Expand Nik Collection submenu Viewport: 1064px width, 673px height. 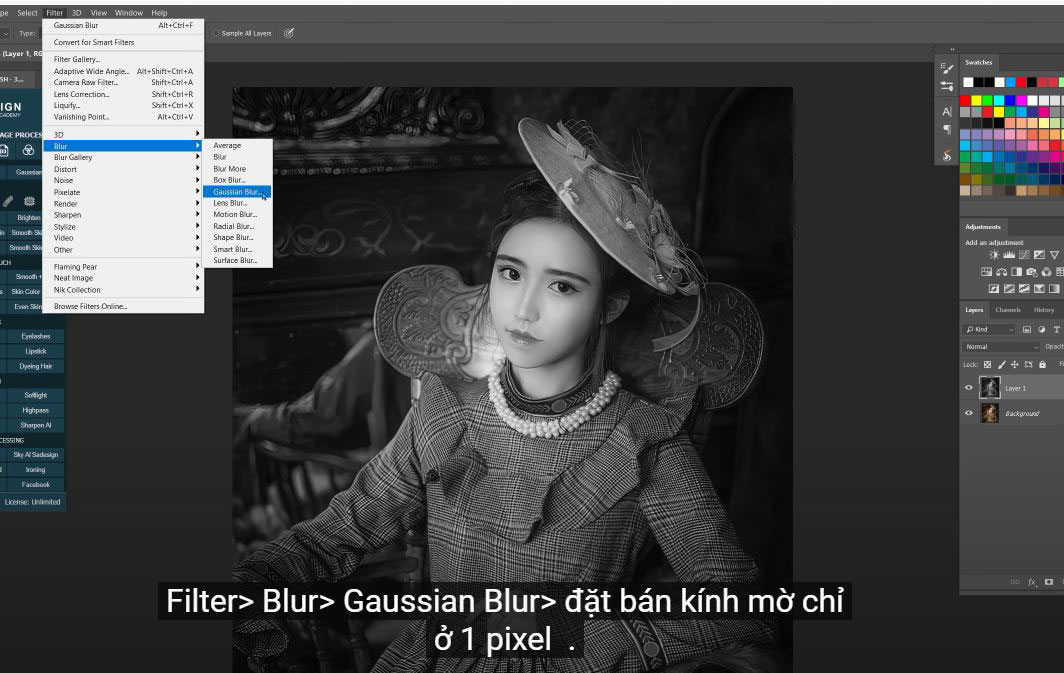123,290
